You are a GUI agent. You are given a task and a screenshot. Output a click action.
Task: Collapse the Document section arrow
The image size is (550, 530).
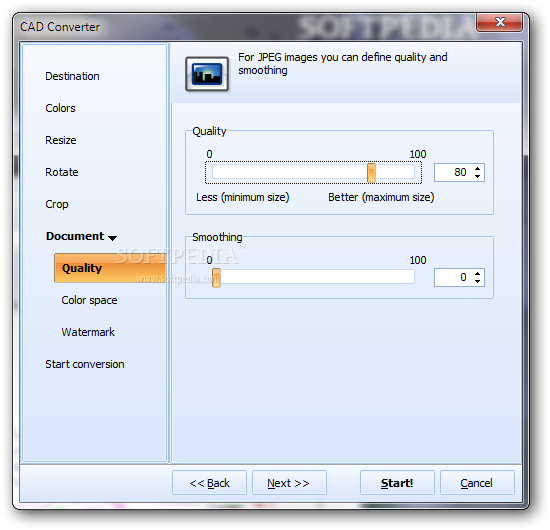pos(113,238)
